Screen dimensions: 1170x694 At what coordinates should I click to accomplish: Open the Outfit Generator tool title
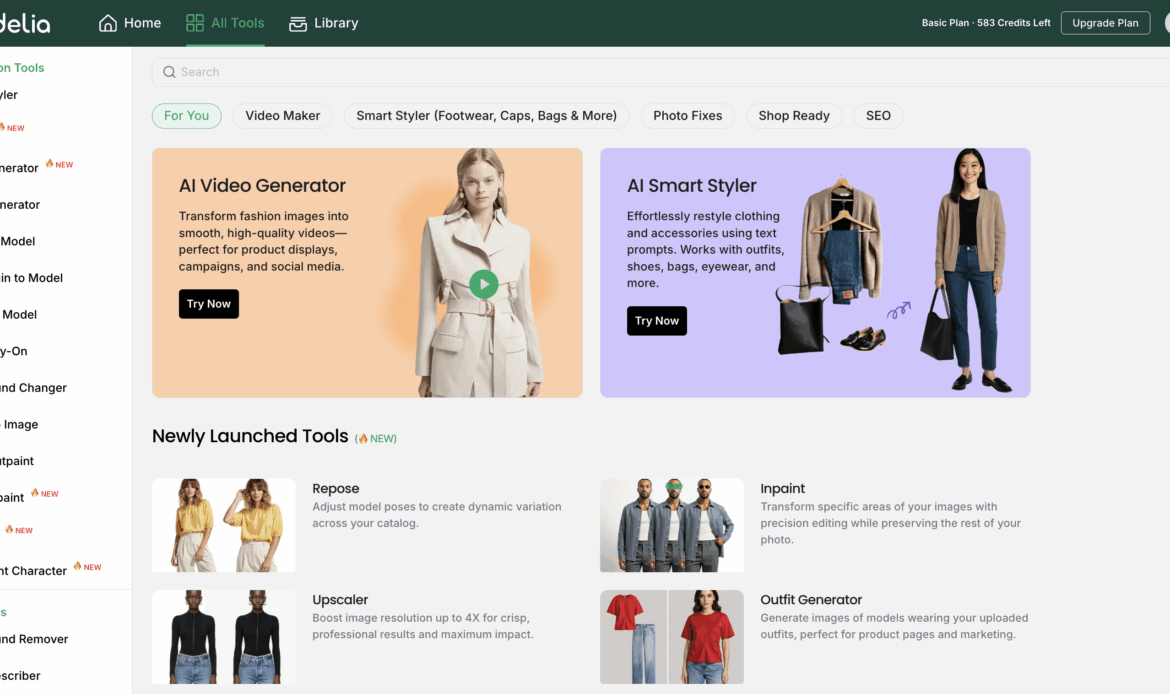[811, 600]
